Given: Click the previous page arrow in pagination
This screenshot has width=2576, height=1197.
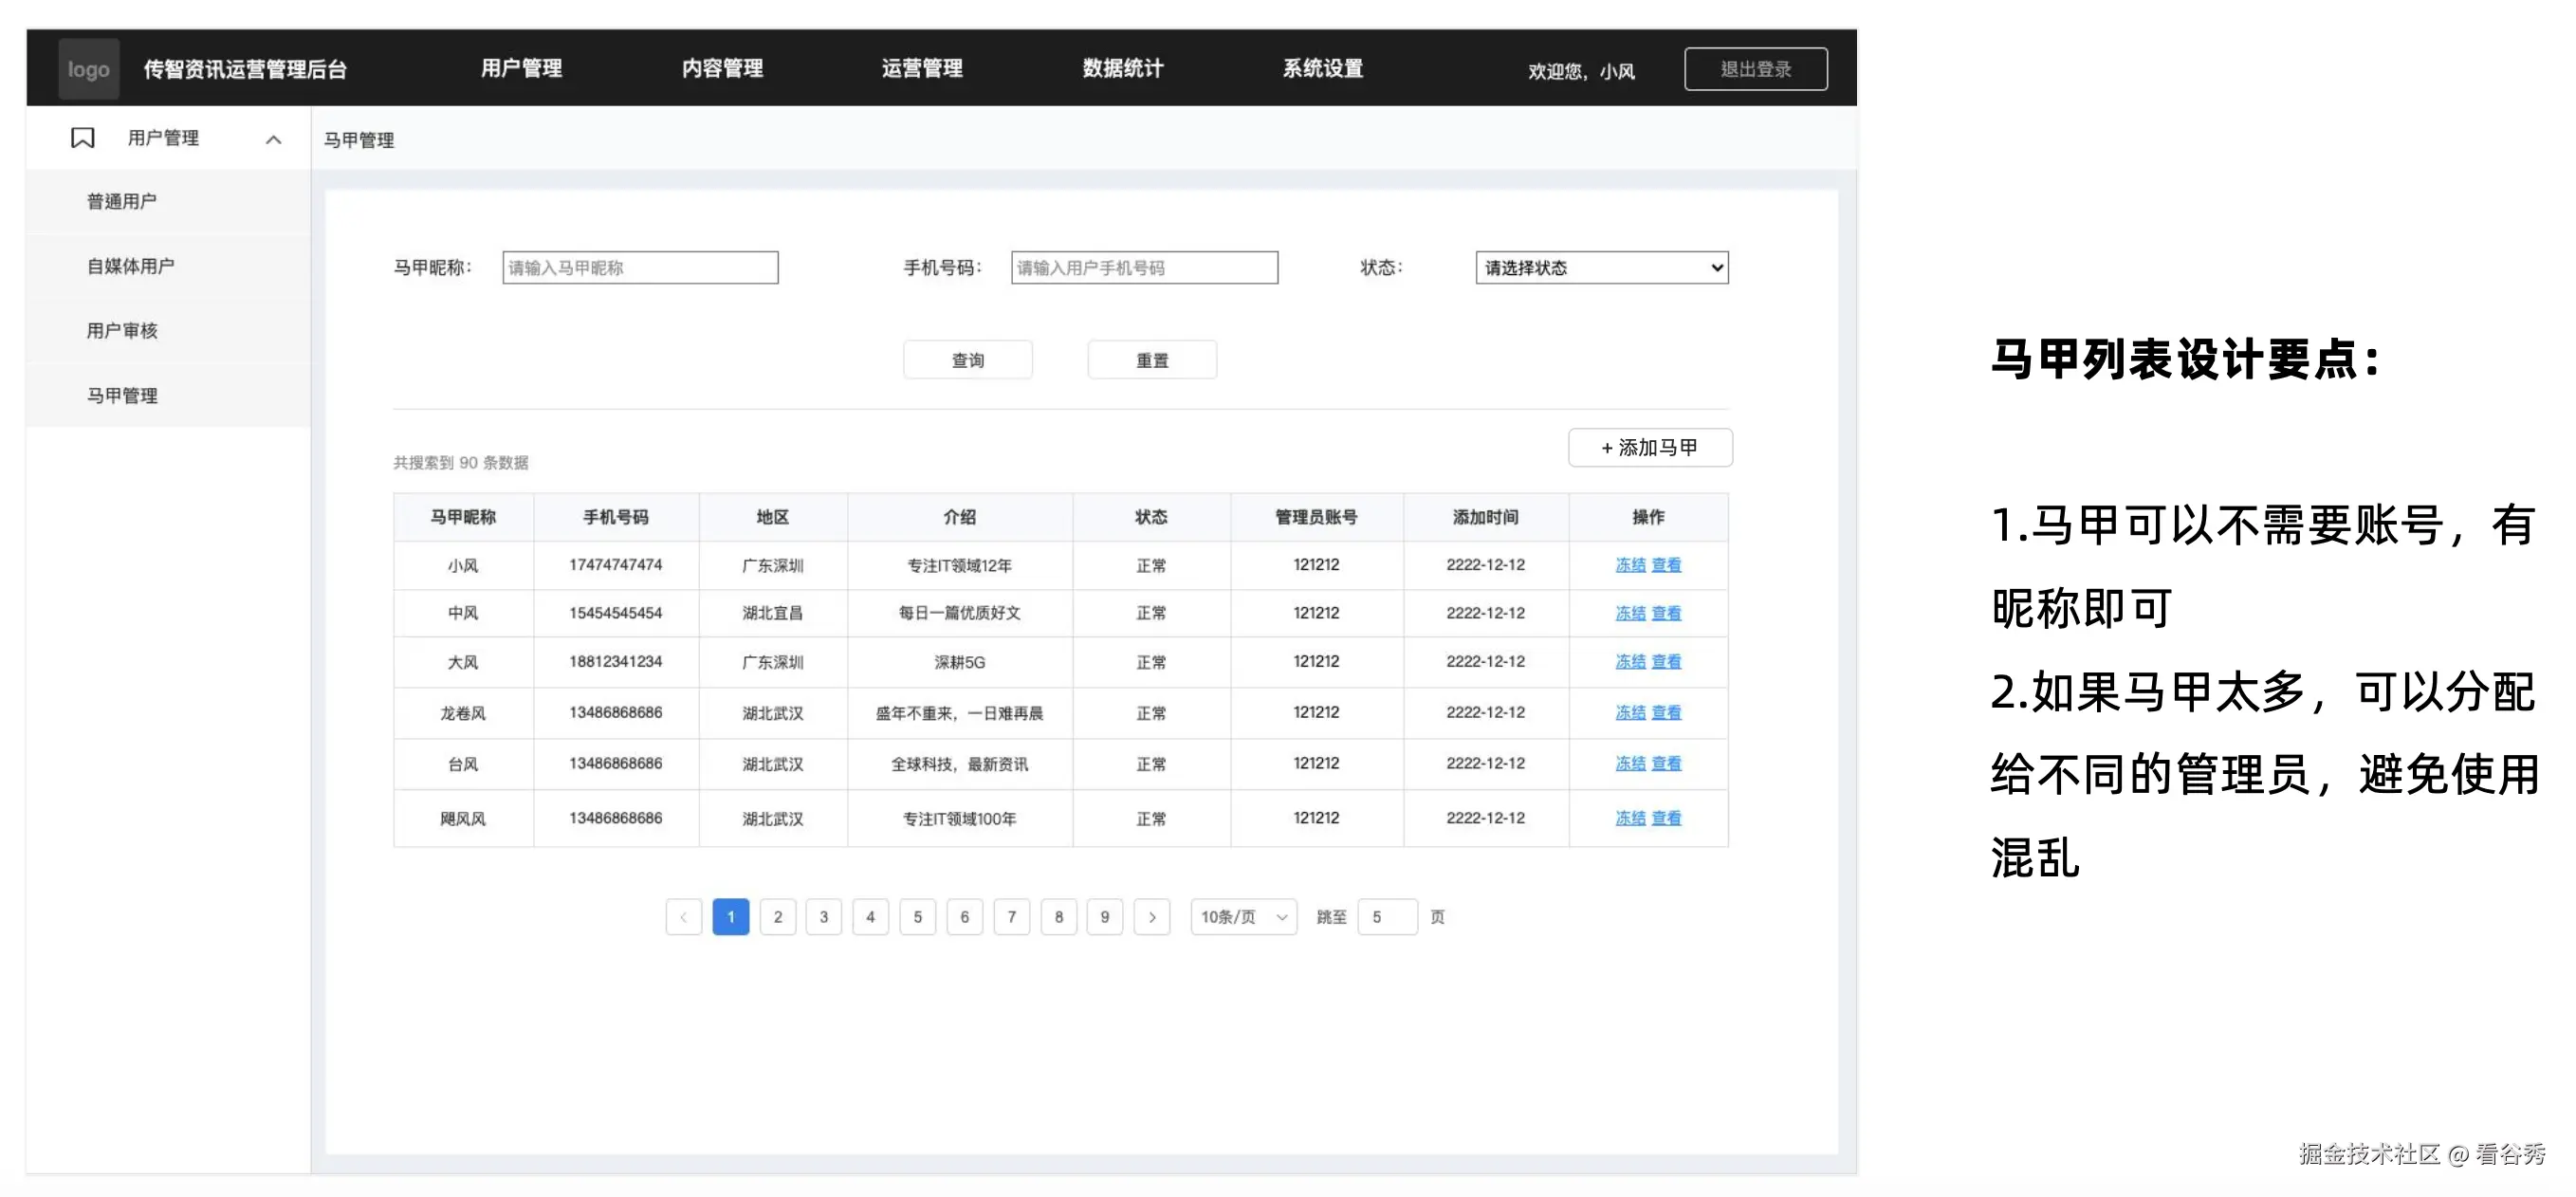Looking at the screenshot, I should 684,916.
